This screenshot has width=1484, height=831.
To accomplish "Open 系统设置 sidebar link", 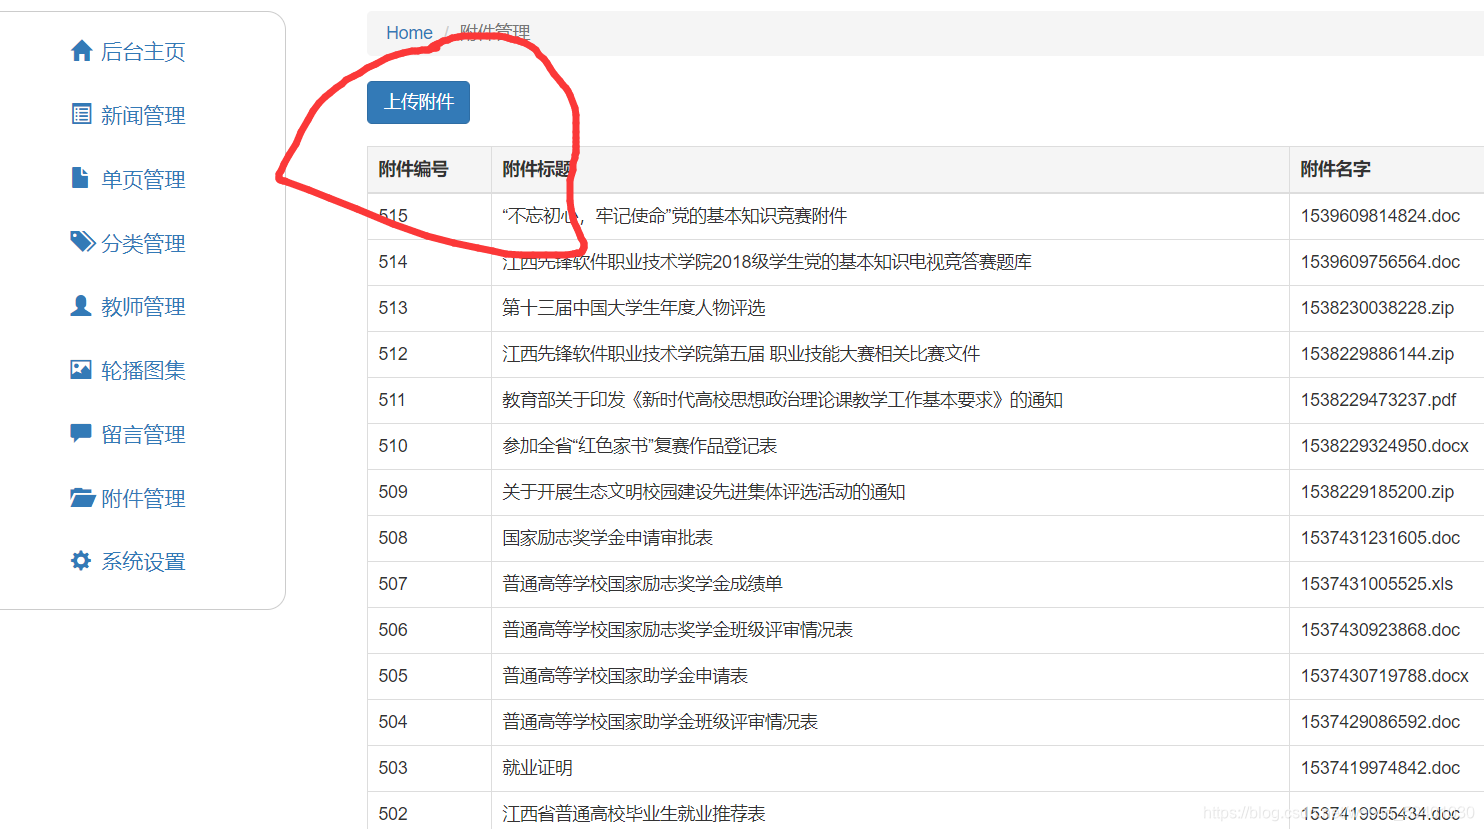I will coord(143,562).
